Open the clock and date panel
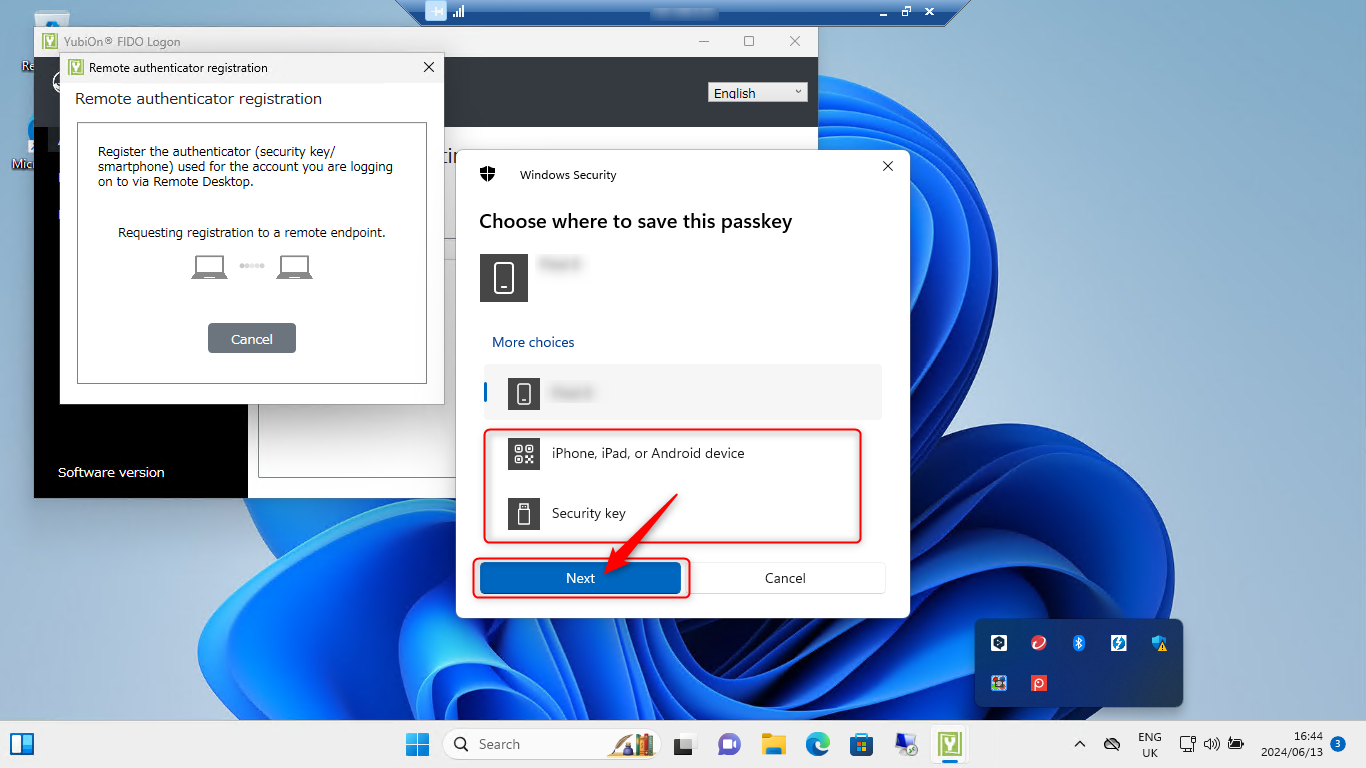The width and height of the screenshot is (1366, 768). 1292,744
